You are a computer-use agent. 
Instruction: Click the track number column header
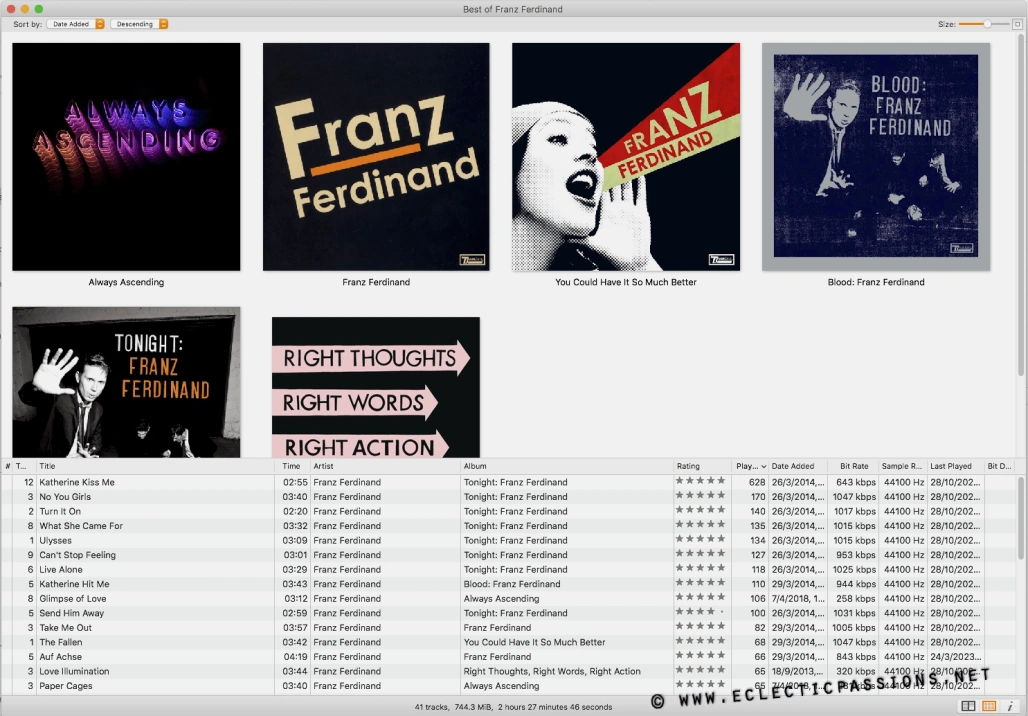(x=24, y=466)
